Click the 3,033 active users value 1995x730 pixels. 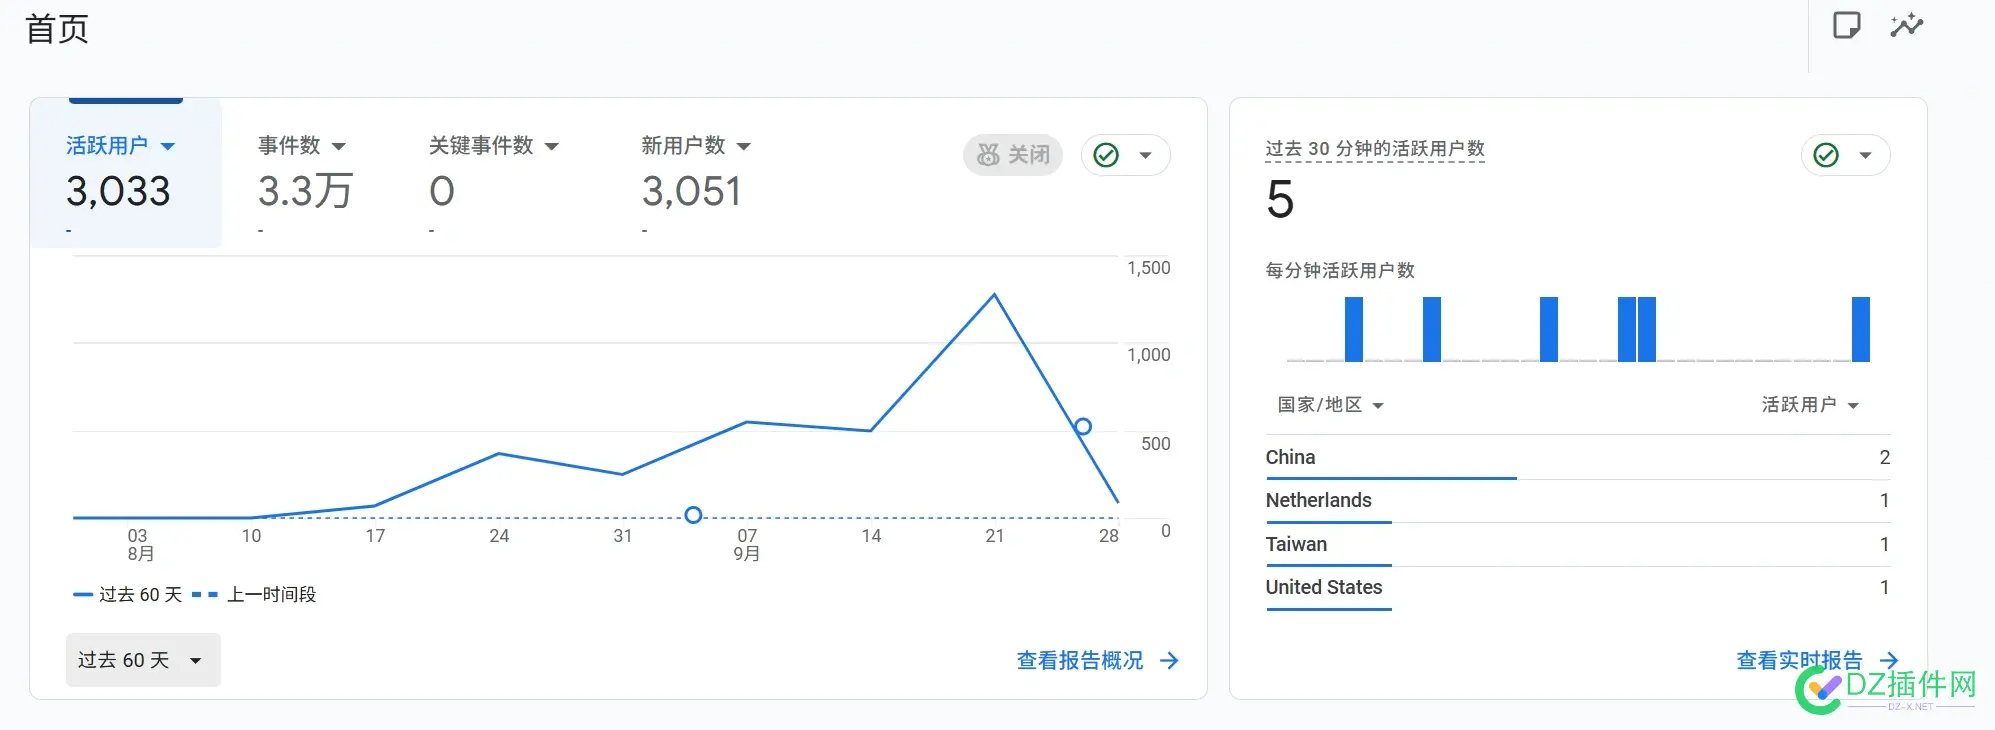click(x=118, y=191)
